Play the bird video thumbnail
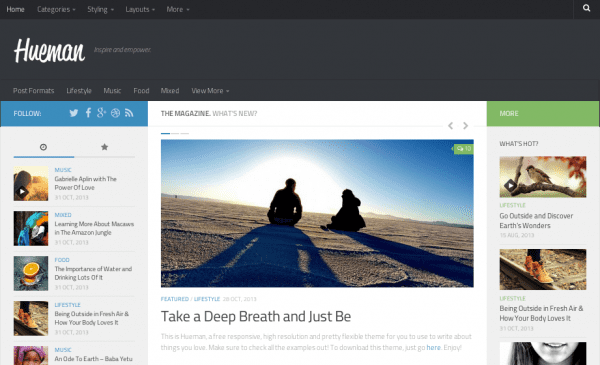This screenshot has height=365, width=600. 510,186
